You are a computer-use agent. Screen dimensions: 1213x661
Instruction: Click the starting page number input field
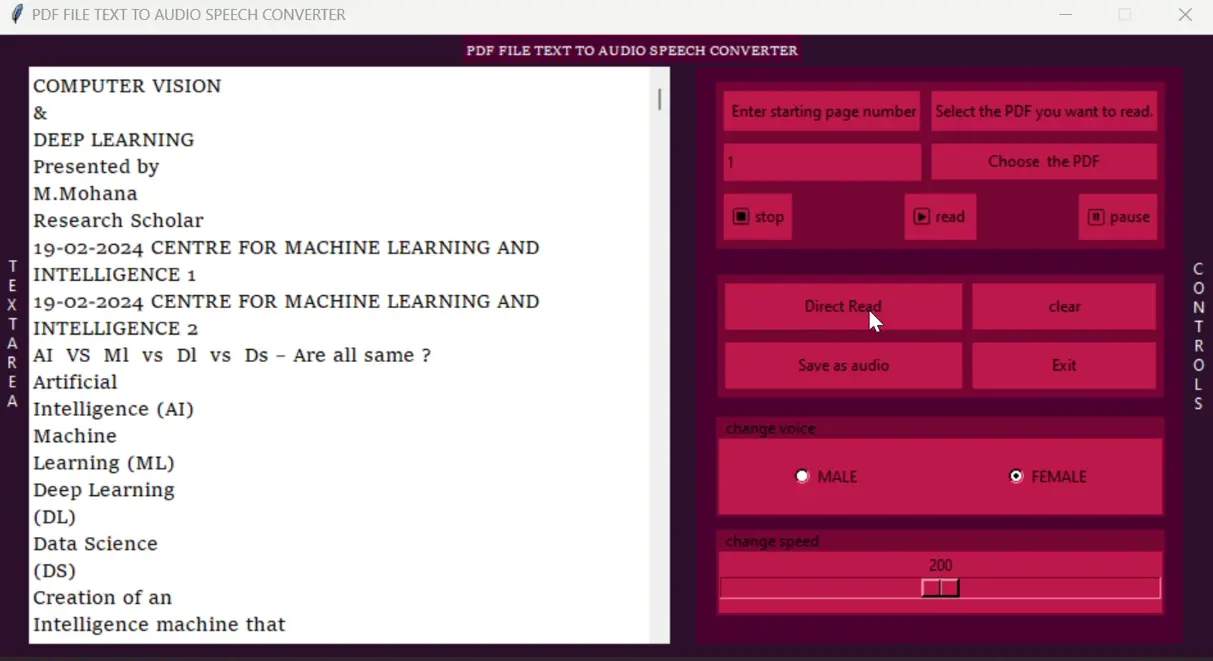tap(822, 162)
